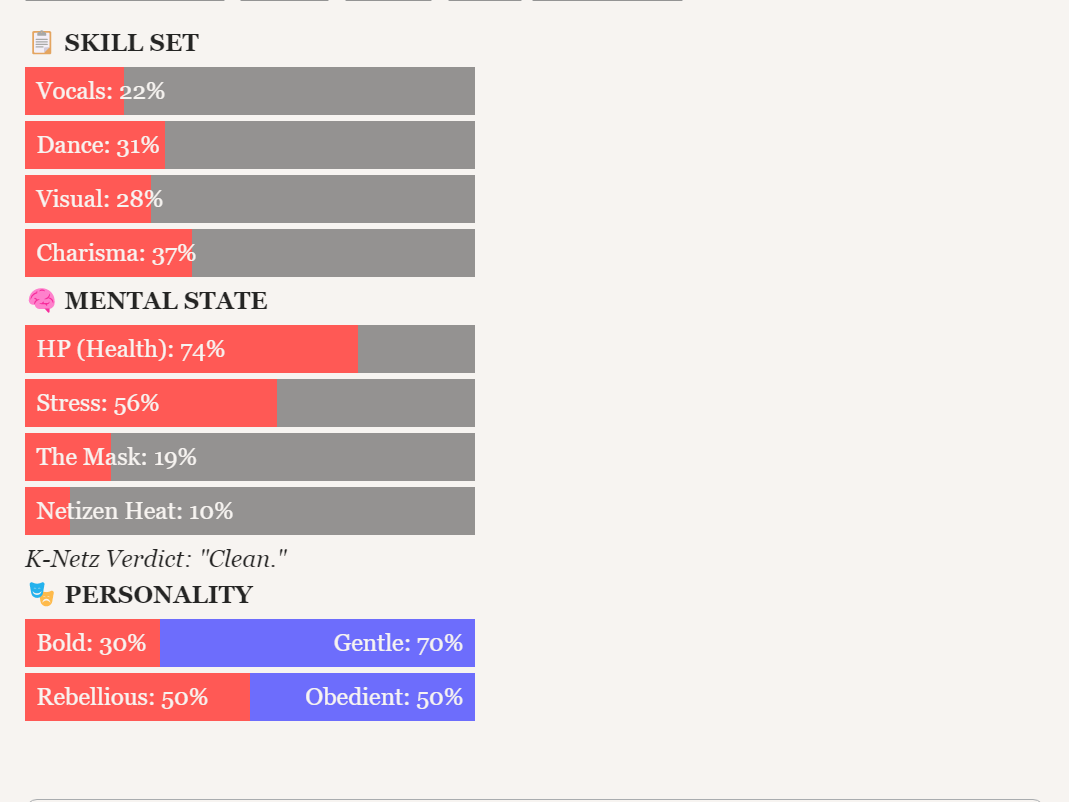
Task: Click the SKILL SET heading text
Action: (x=131, y=43)
